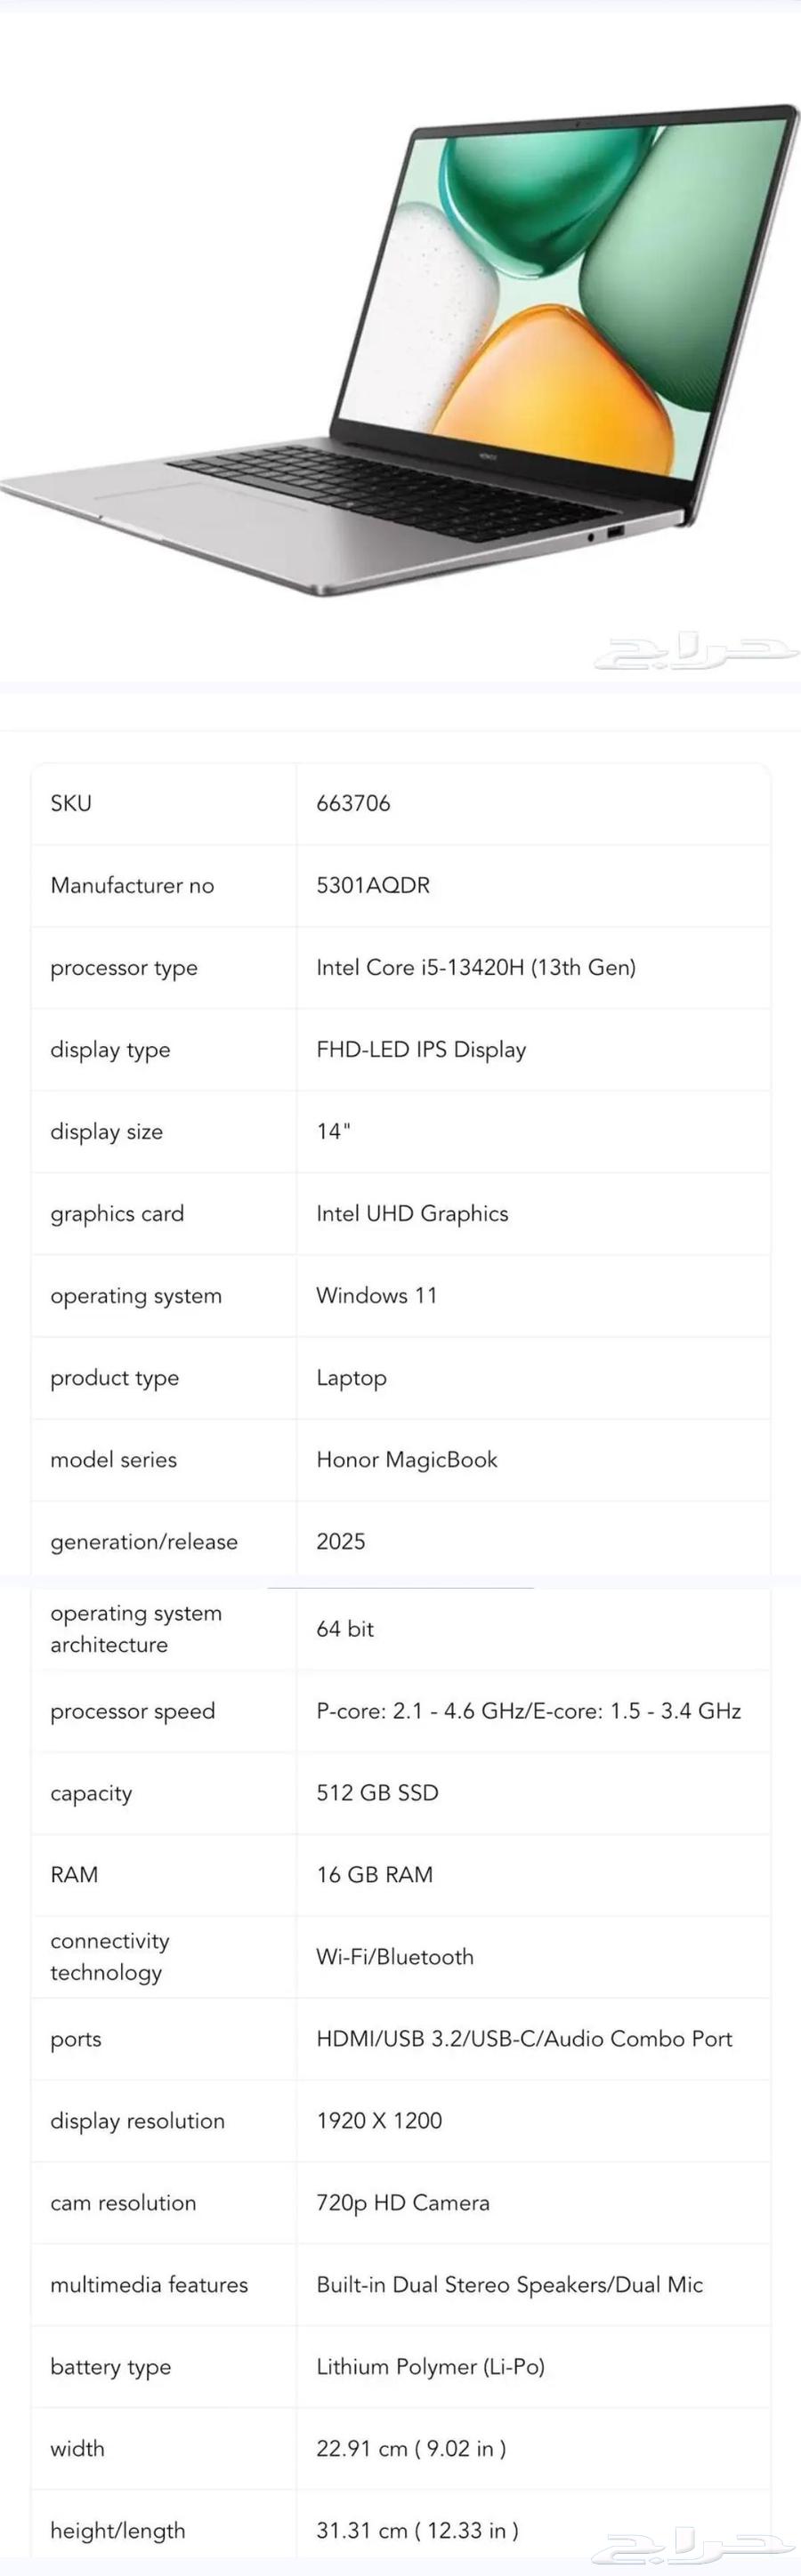
Task: Click the 2025 generation/release value
Action: (x=341, y=1541)
